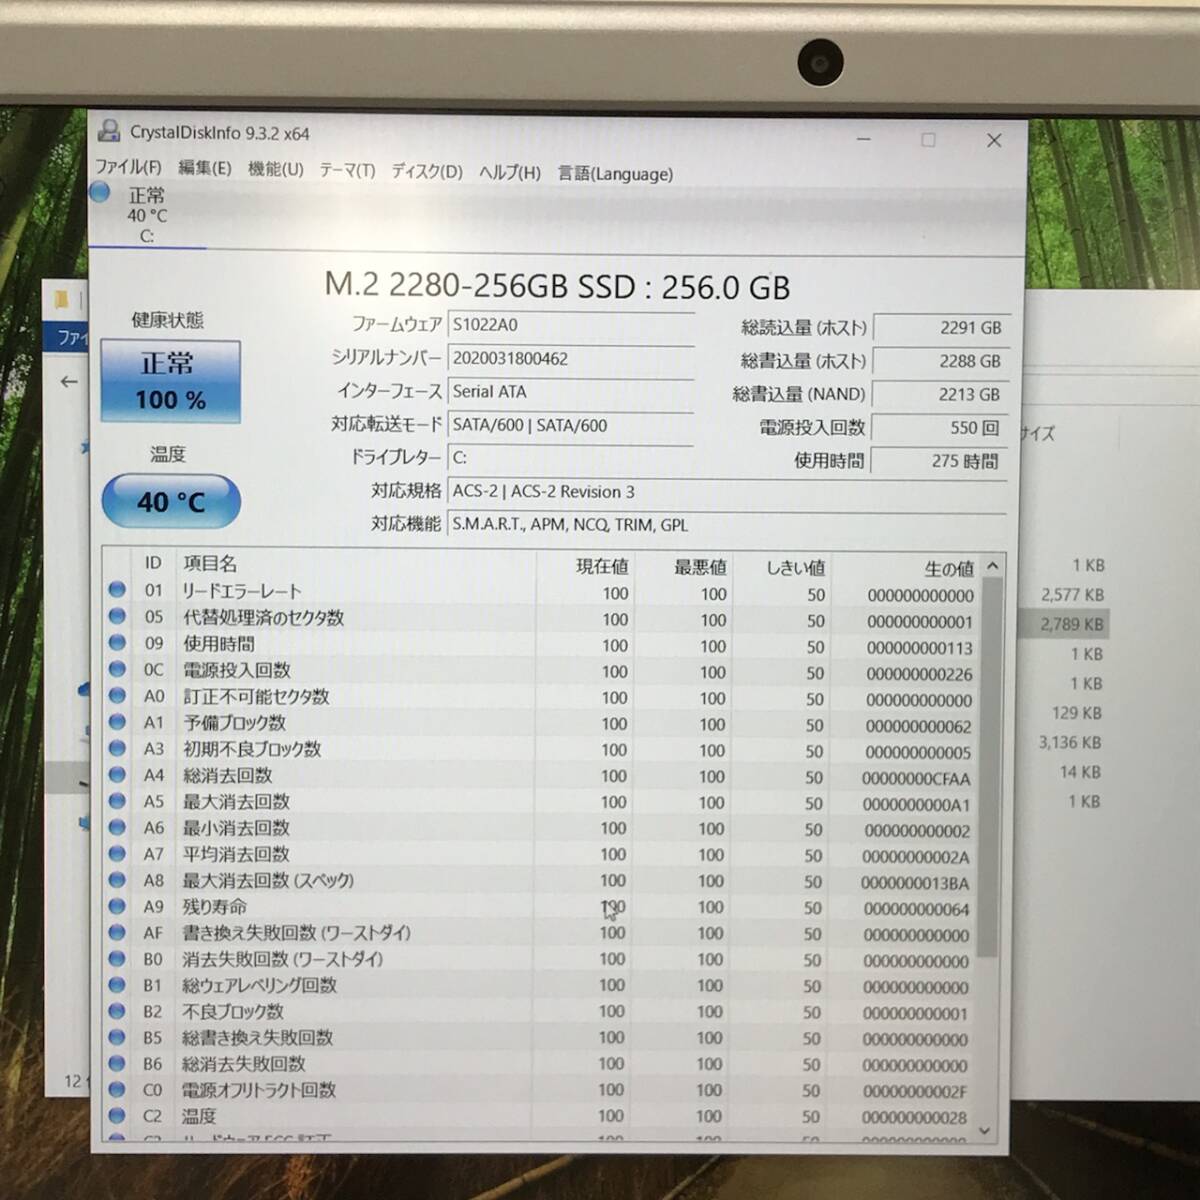Click the drive letter field C:
Image resolution: width=1200 pixels, height=1200 pixels.
click(x=571, y=458)
